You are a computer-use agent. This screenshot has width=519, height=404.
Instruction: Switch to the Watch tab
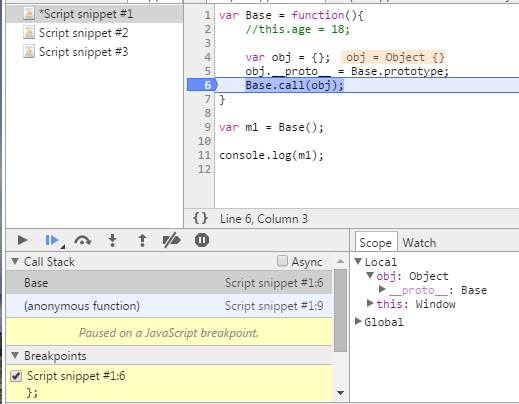419,243
